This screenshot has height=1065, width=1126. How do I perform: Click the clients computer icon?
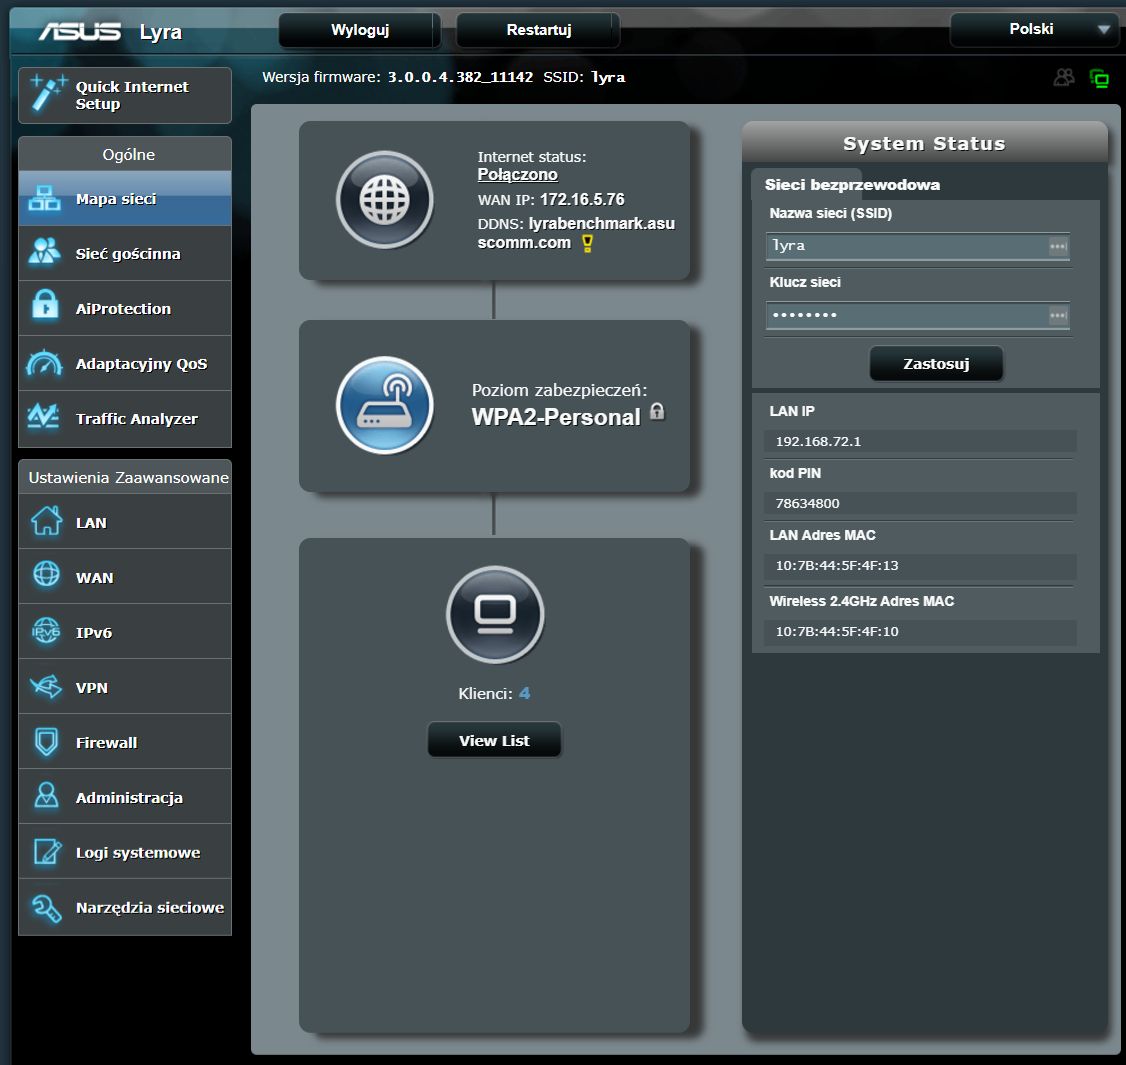pyautogui.click(x=495, y=614)
